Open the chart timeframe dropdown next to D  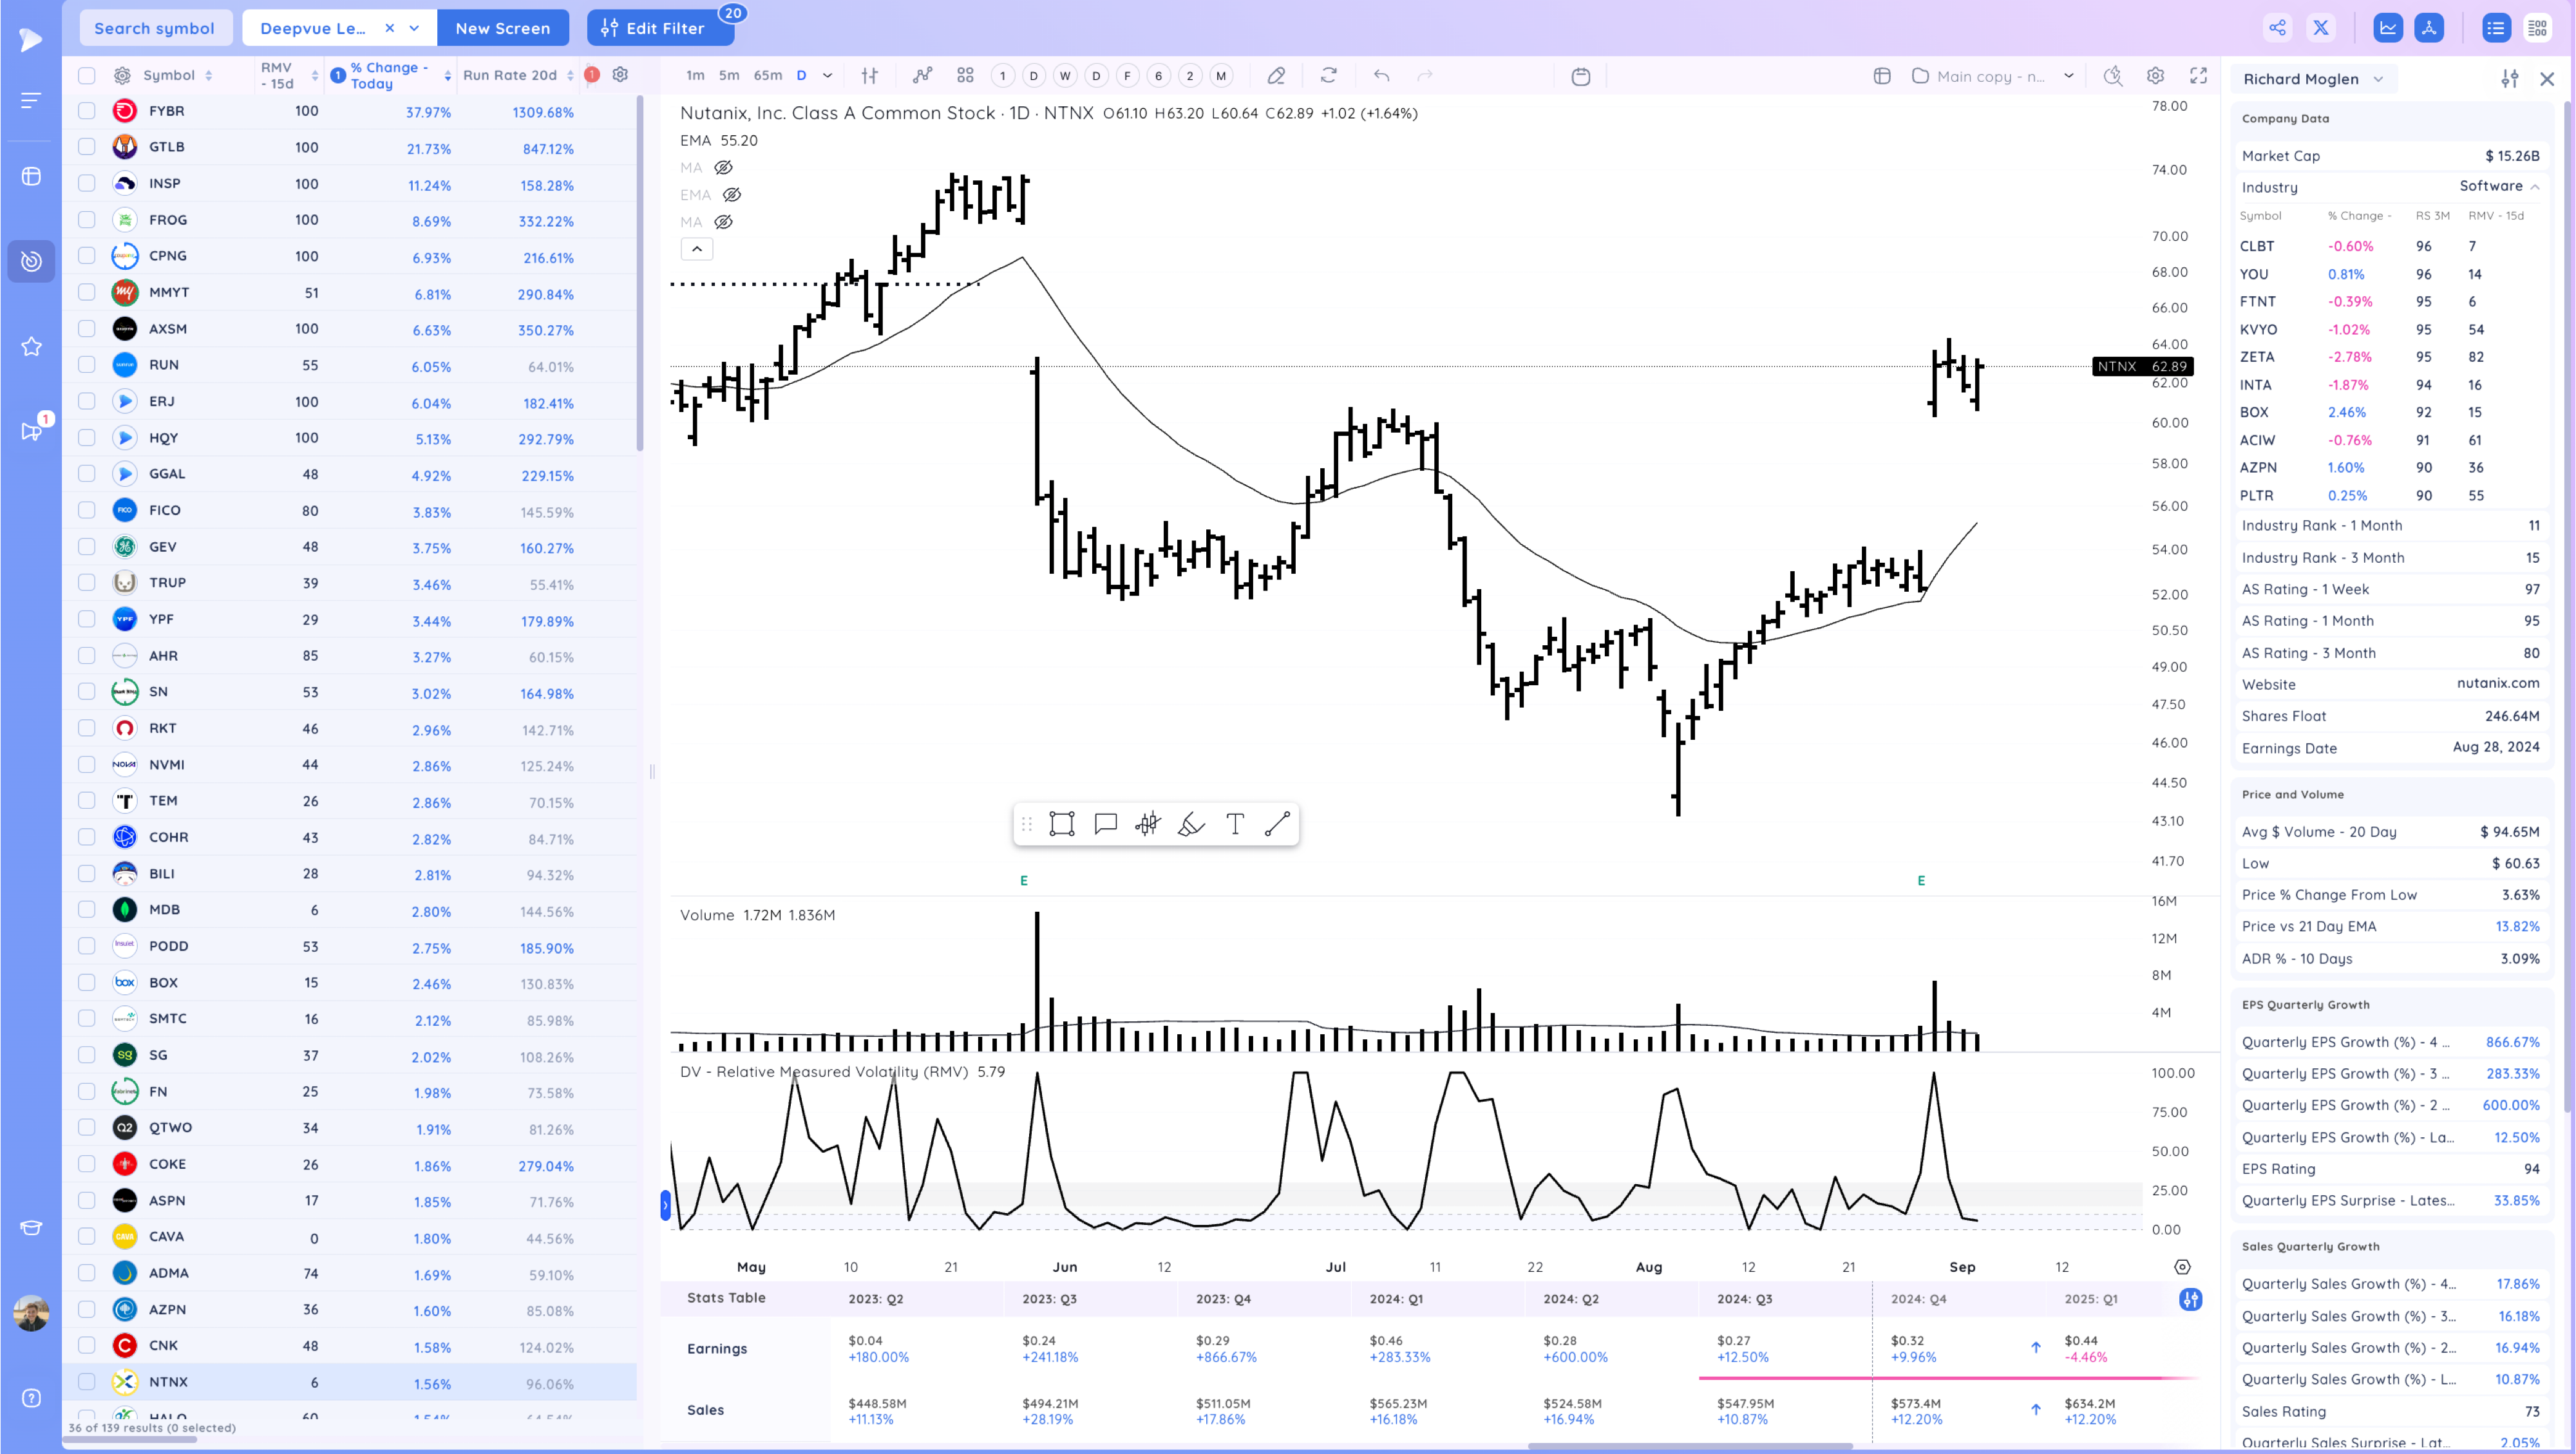coord(827,75)
